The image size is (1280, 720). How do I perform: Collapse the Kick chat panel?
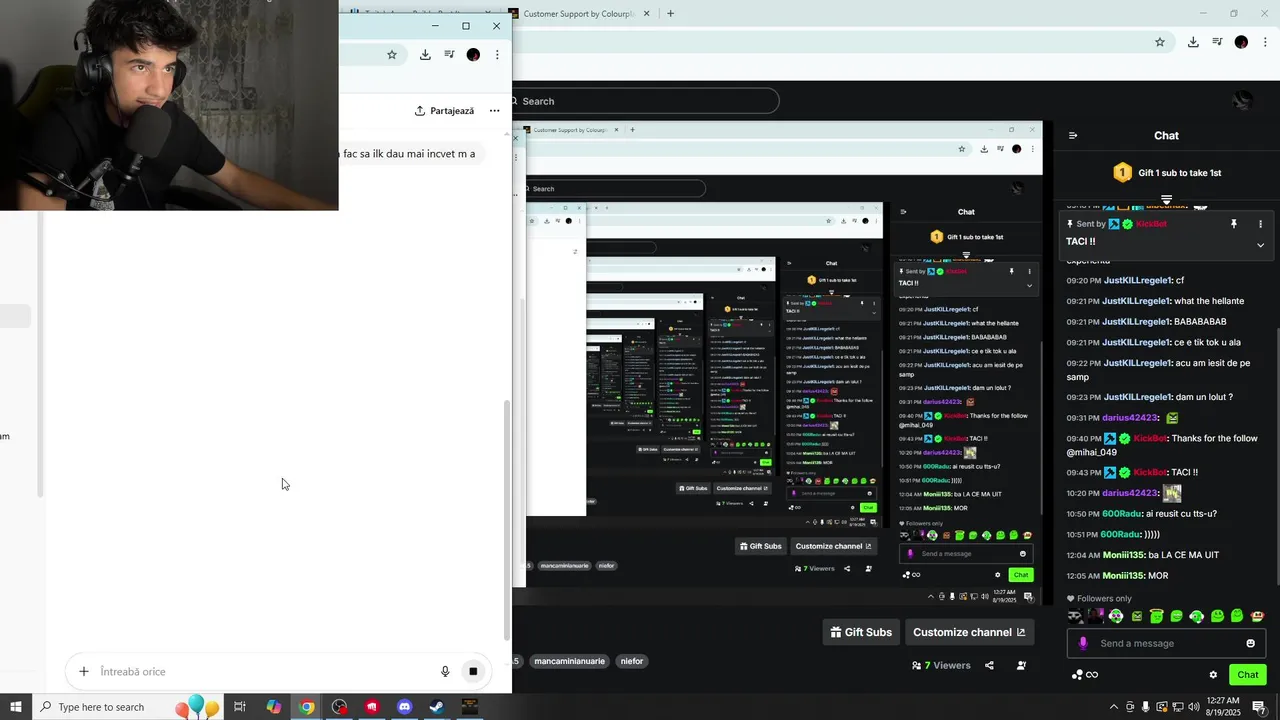tap(1073, 136)
